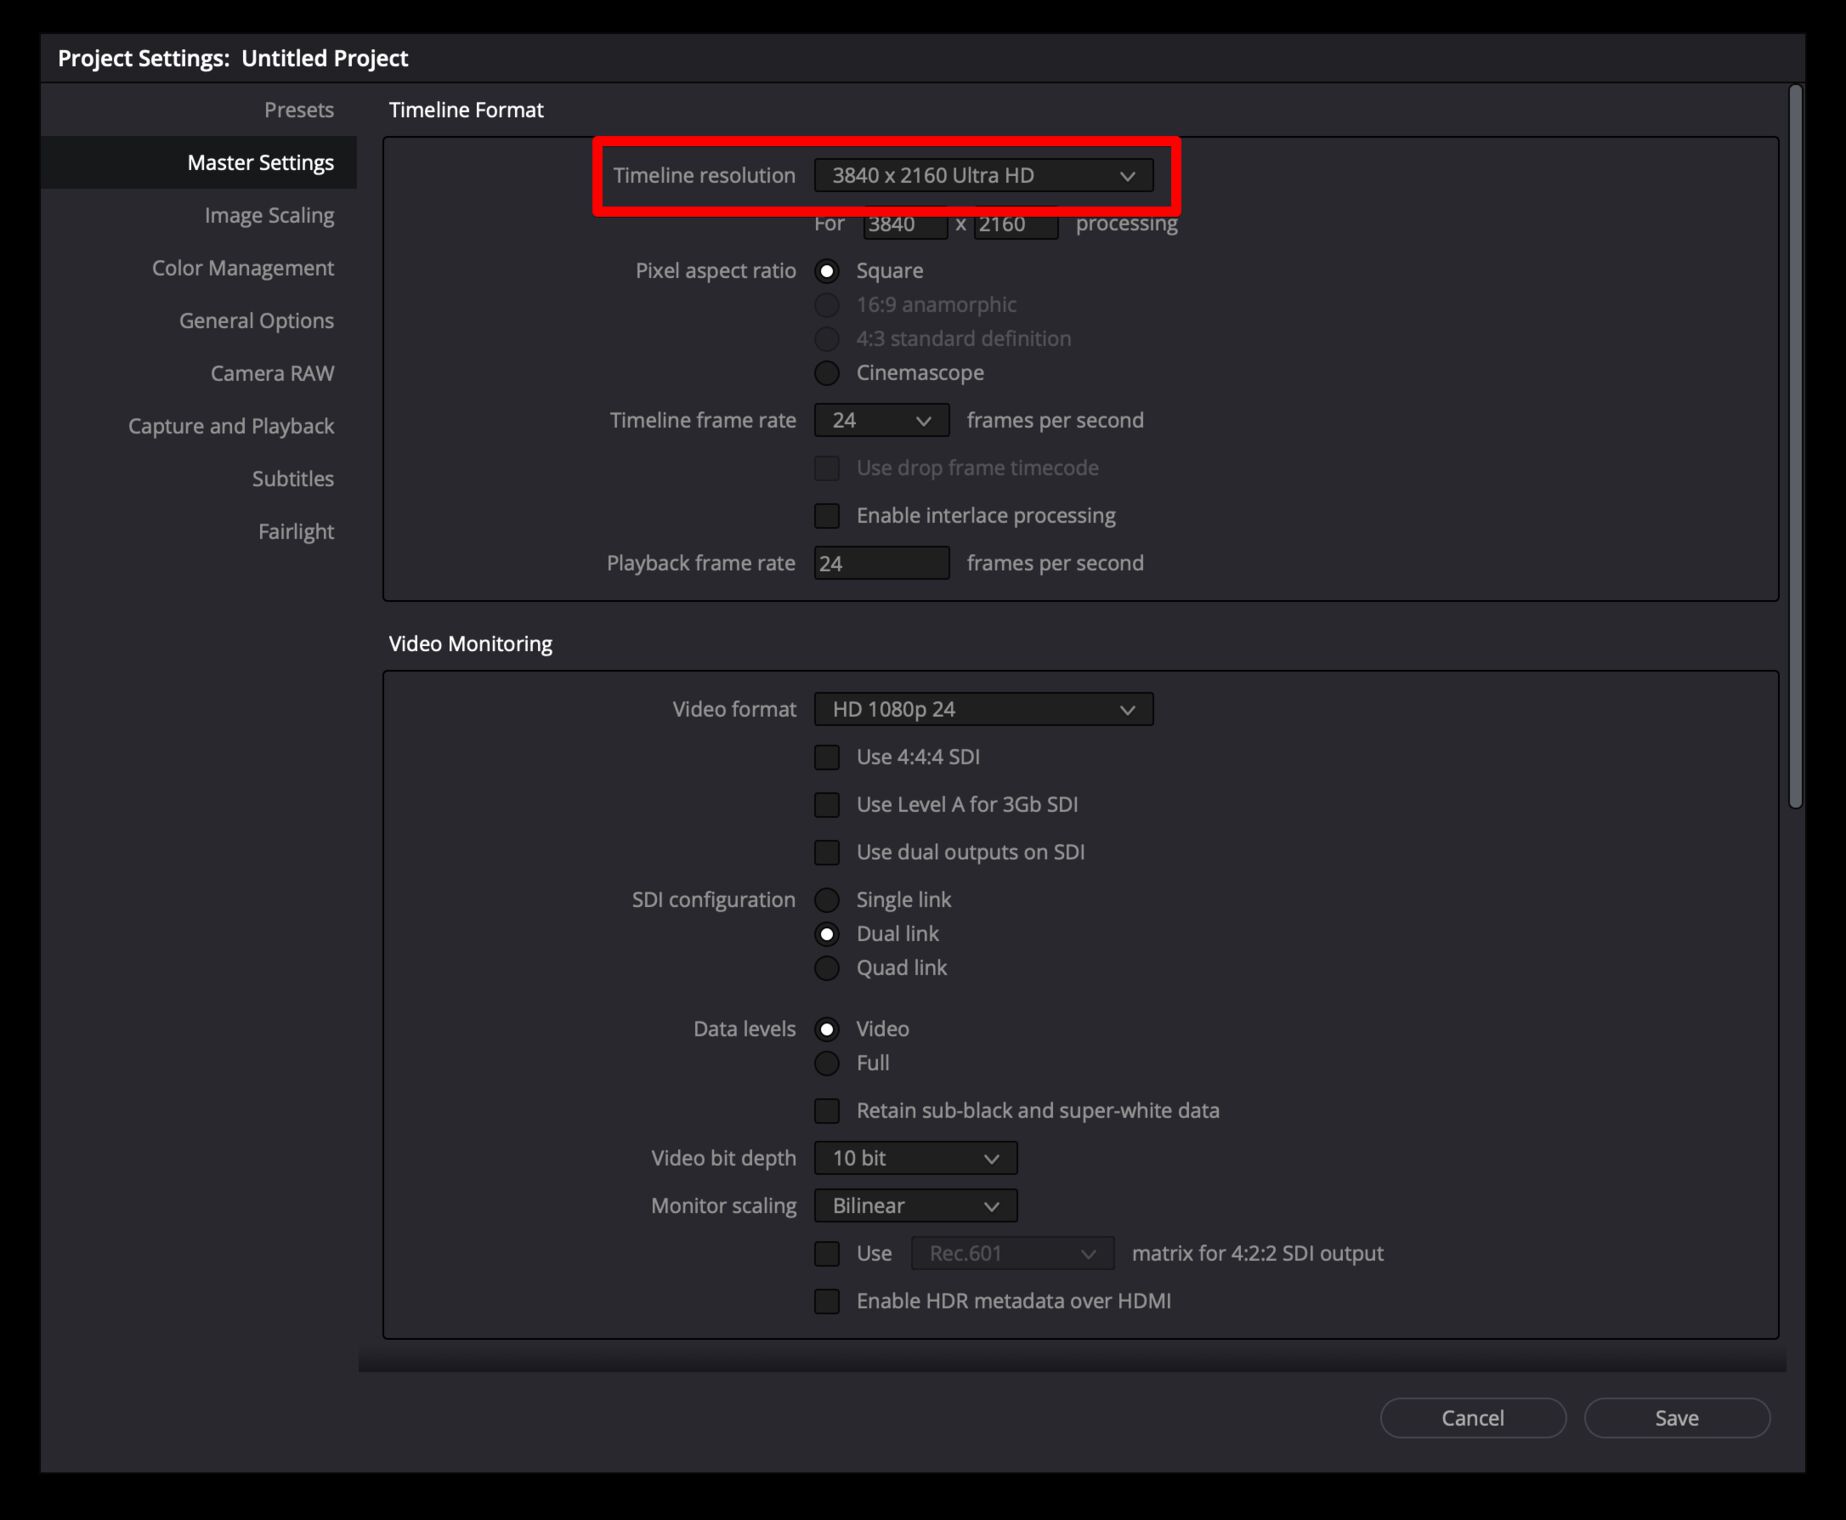
Task: Set Data levels to Full
Action: (827, 1063)
